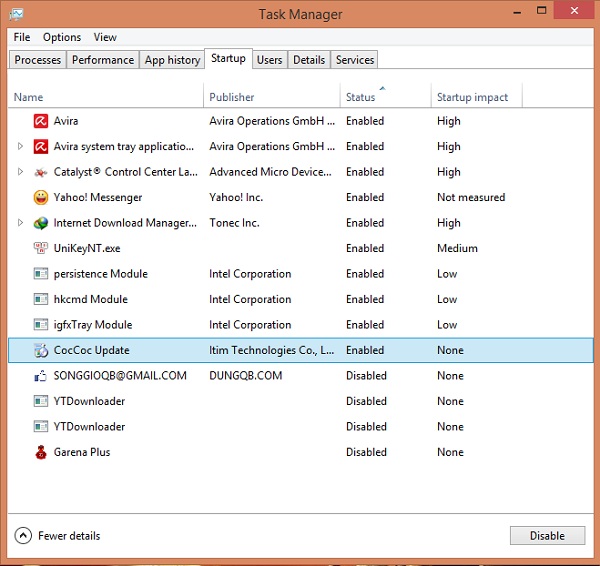
Task: Sort by the Startup impact column header
Action: 477,97
